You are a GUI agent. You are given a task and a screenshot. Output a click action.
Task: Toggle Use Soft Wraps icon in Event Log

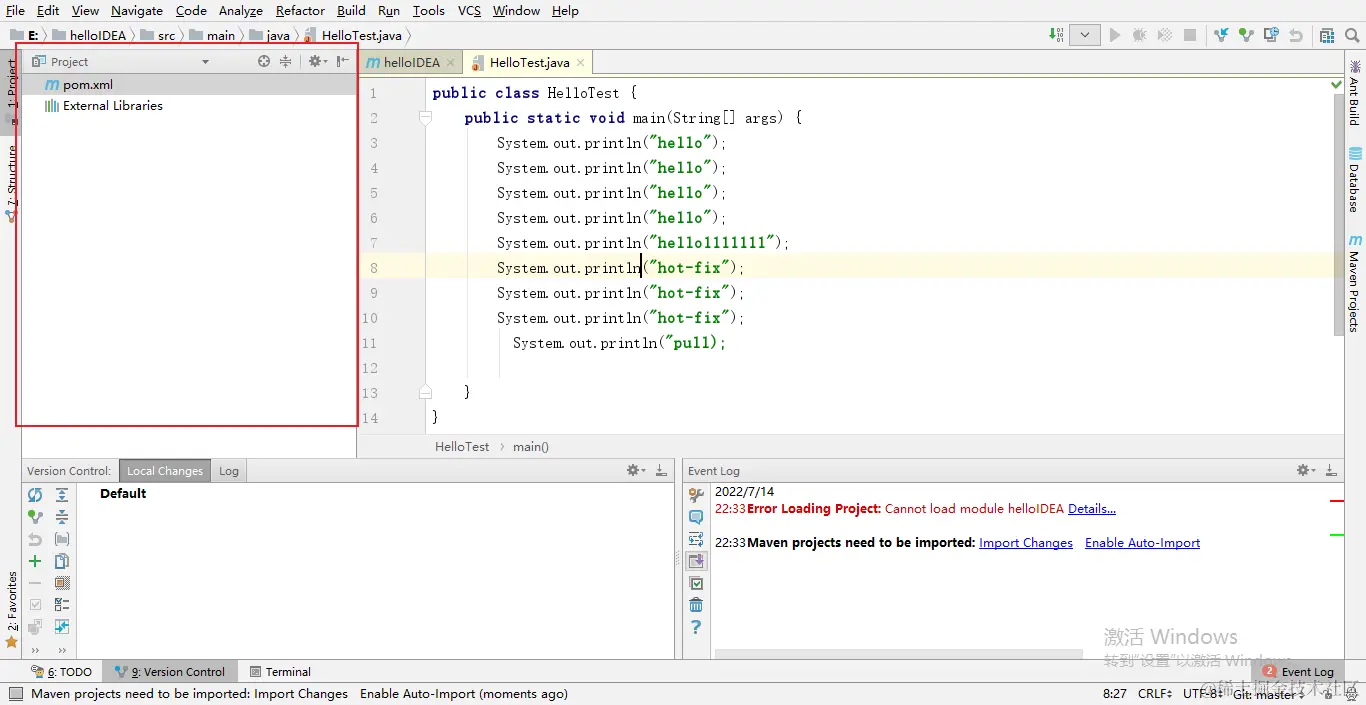point(696,539)
